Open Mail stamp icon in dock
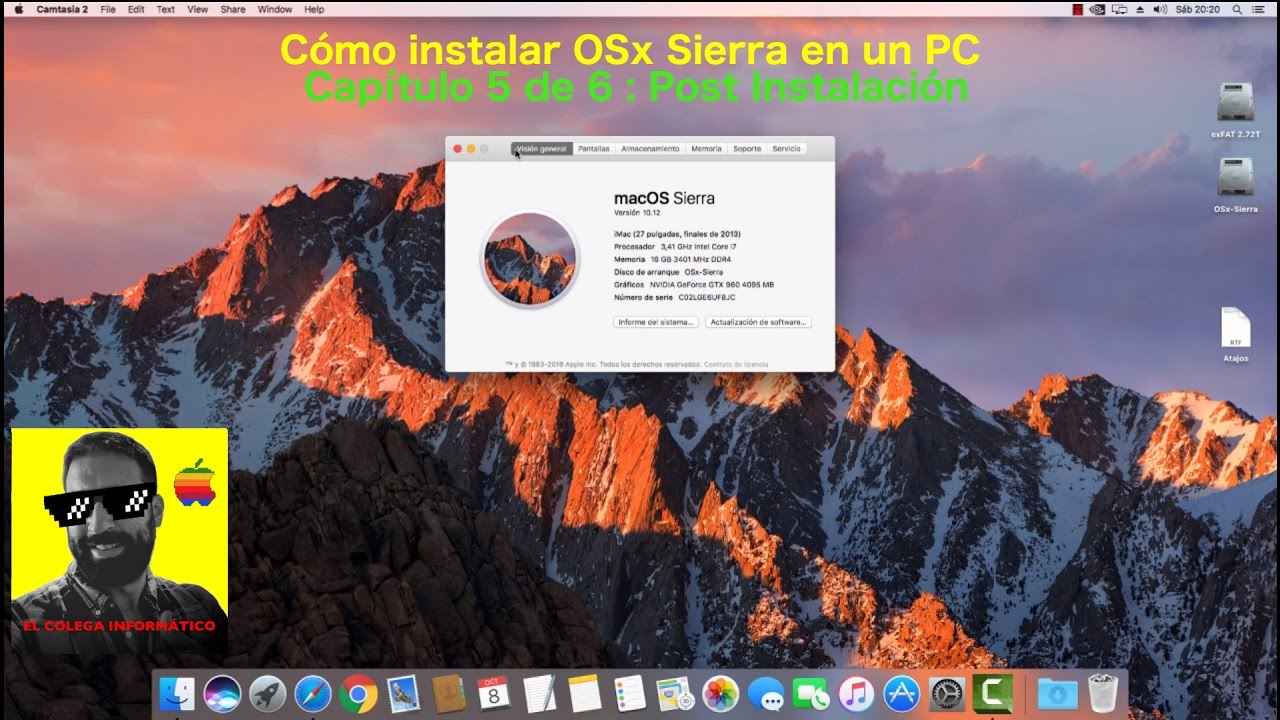This screenshot has height=720, width=1280. click(x=403, y=694)
